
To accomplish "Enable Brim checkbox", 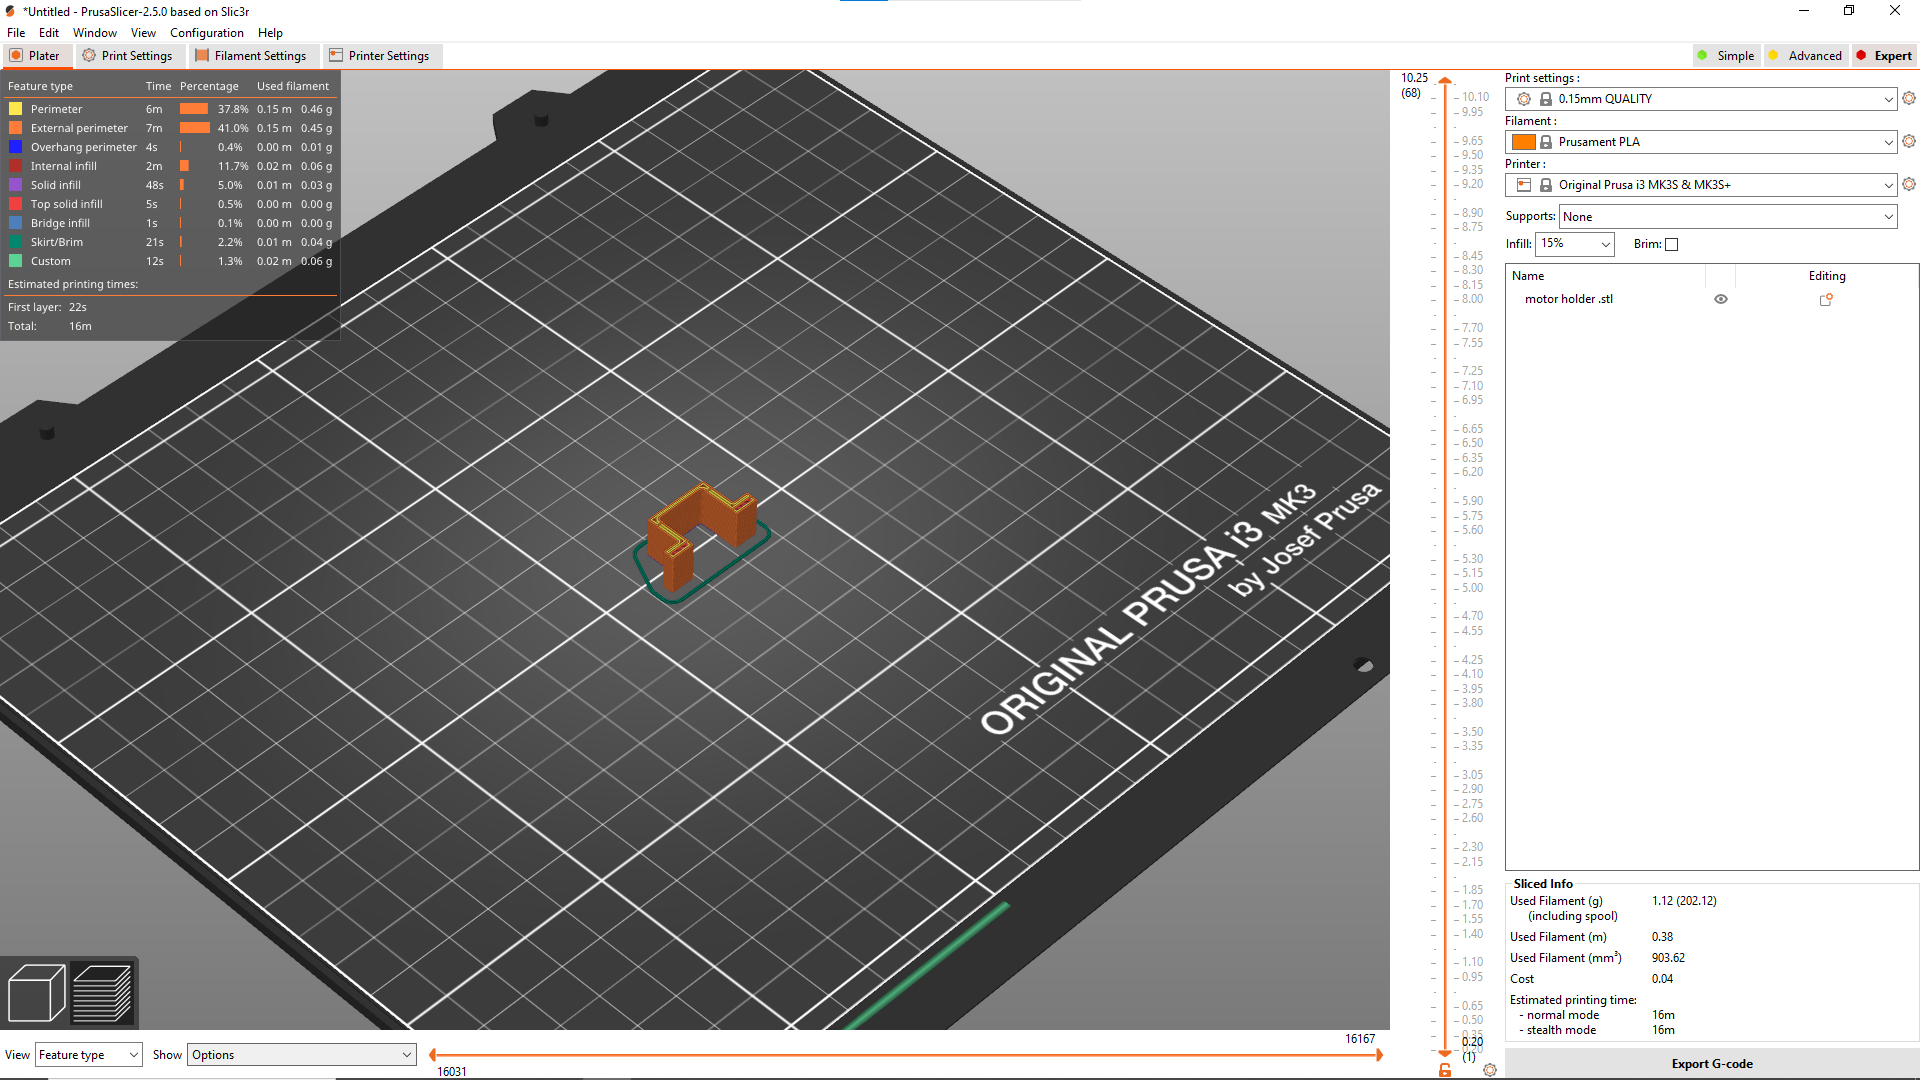I will click(x=1673, y=244).
